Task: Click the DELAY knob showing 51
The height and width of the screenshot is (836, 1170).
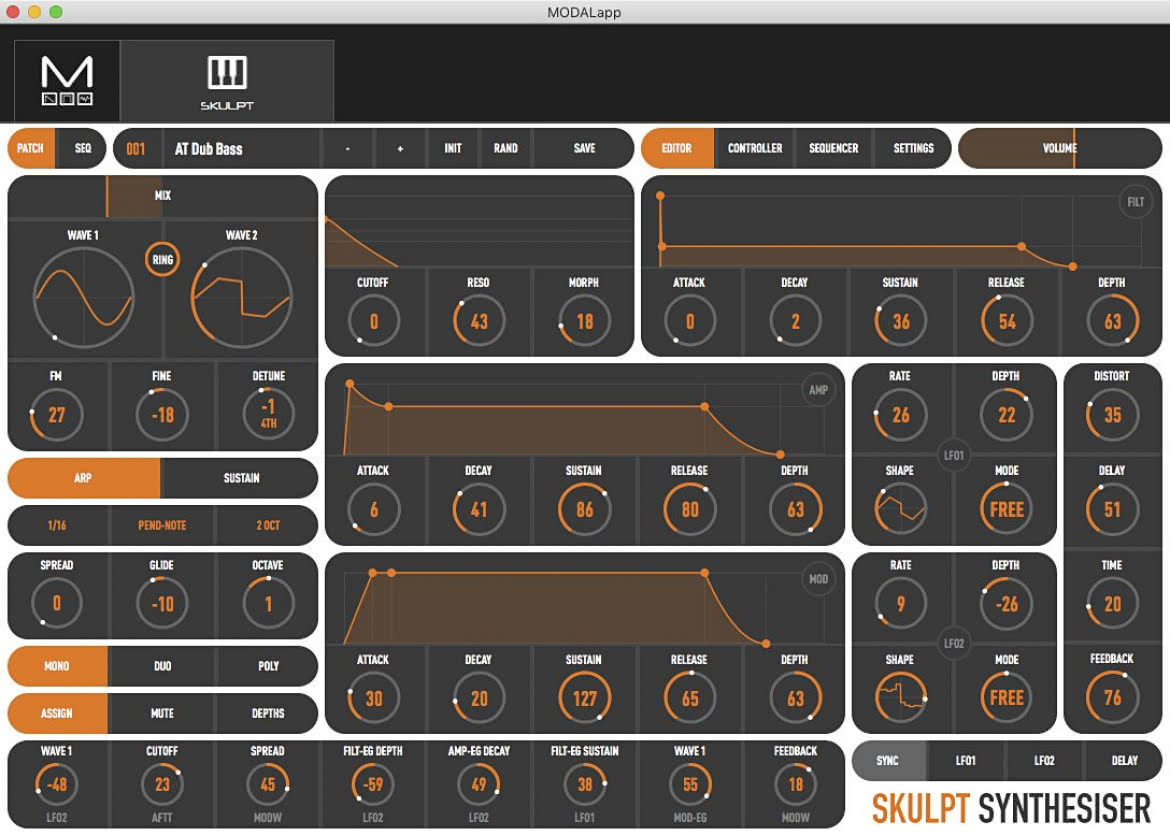Action: (x=1113, y=509)
